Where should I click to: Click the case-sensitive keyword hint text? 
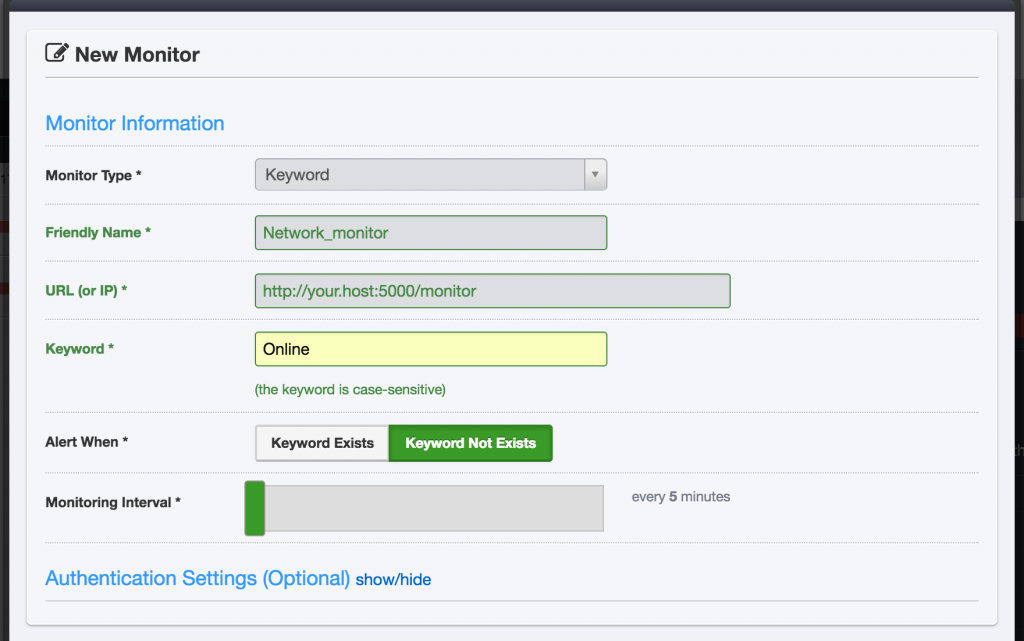point(350,389)
